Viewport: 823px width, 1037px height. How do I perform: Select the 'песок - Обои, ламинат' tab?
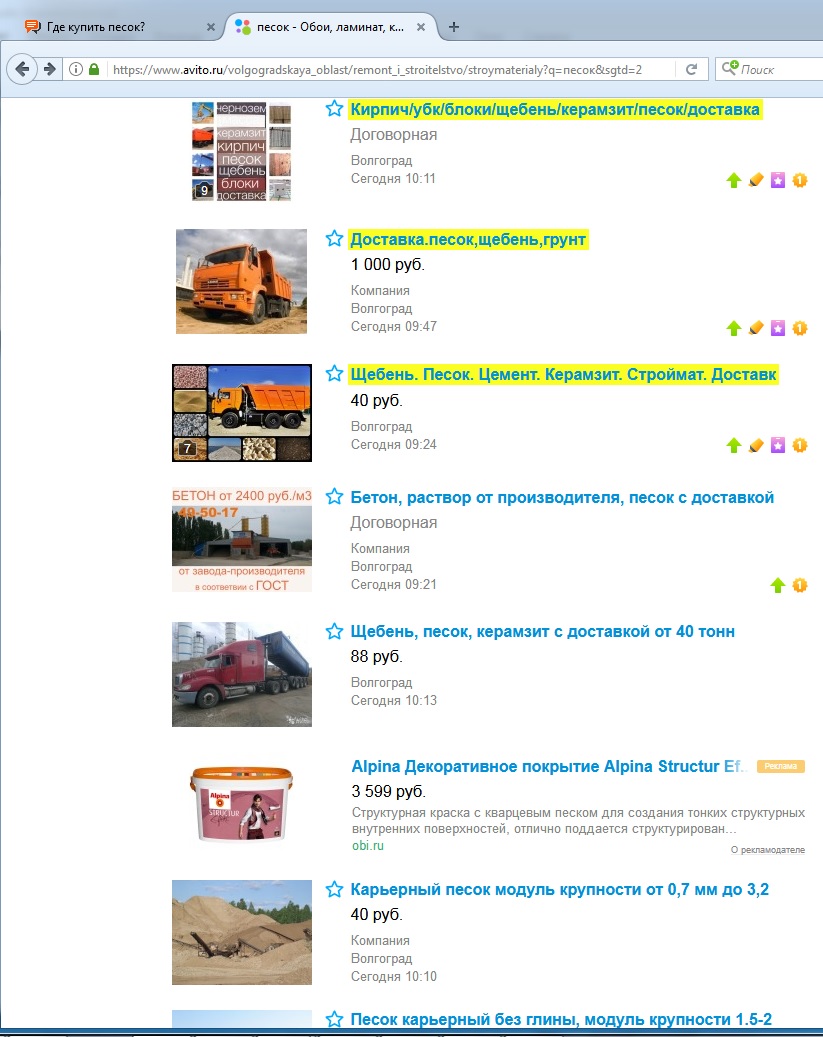point(331,27)
